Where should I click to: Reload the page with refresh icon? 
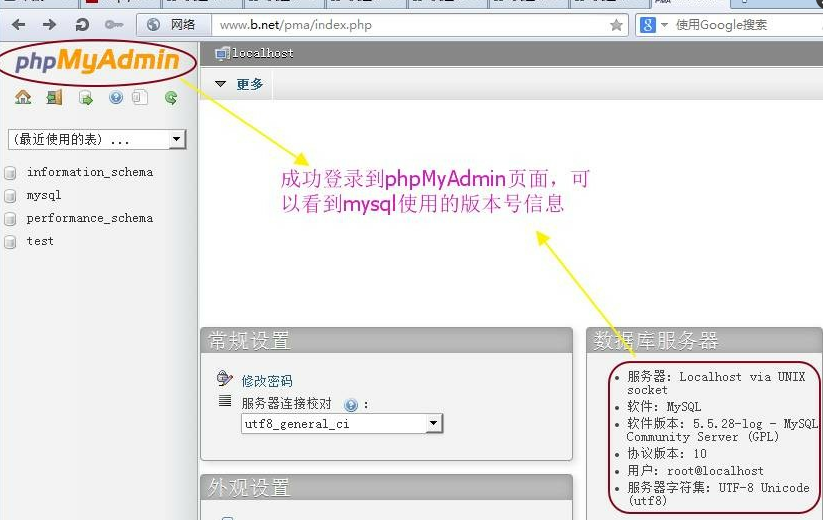pos(82,25)
